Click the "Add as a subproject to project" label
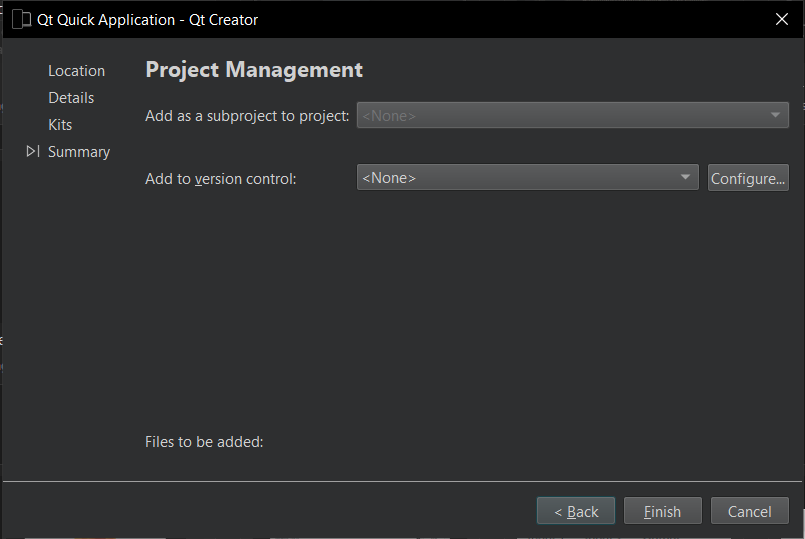 [247, 116]
